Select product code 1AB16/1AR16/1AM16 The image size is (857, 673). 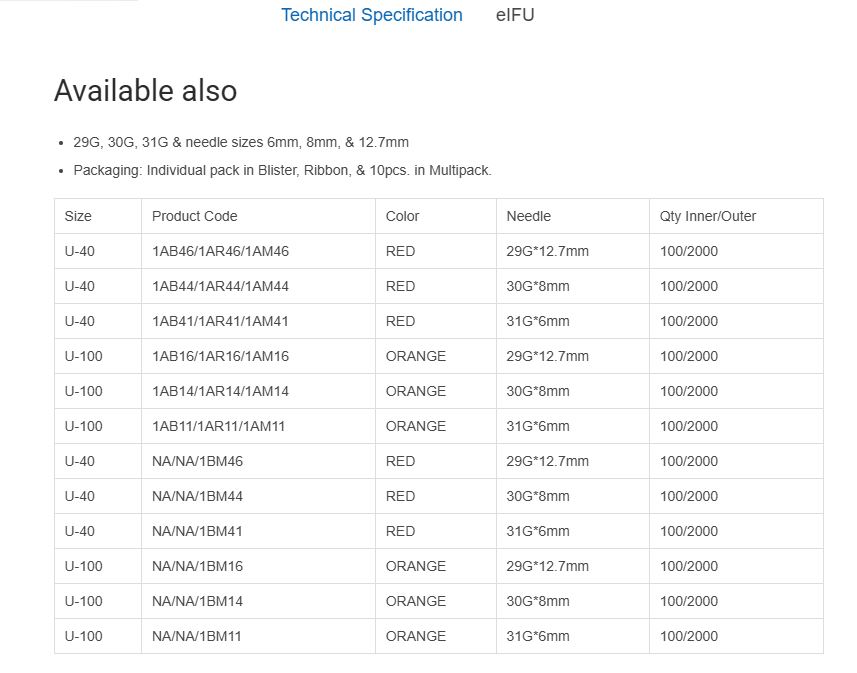[220, 356]
